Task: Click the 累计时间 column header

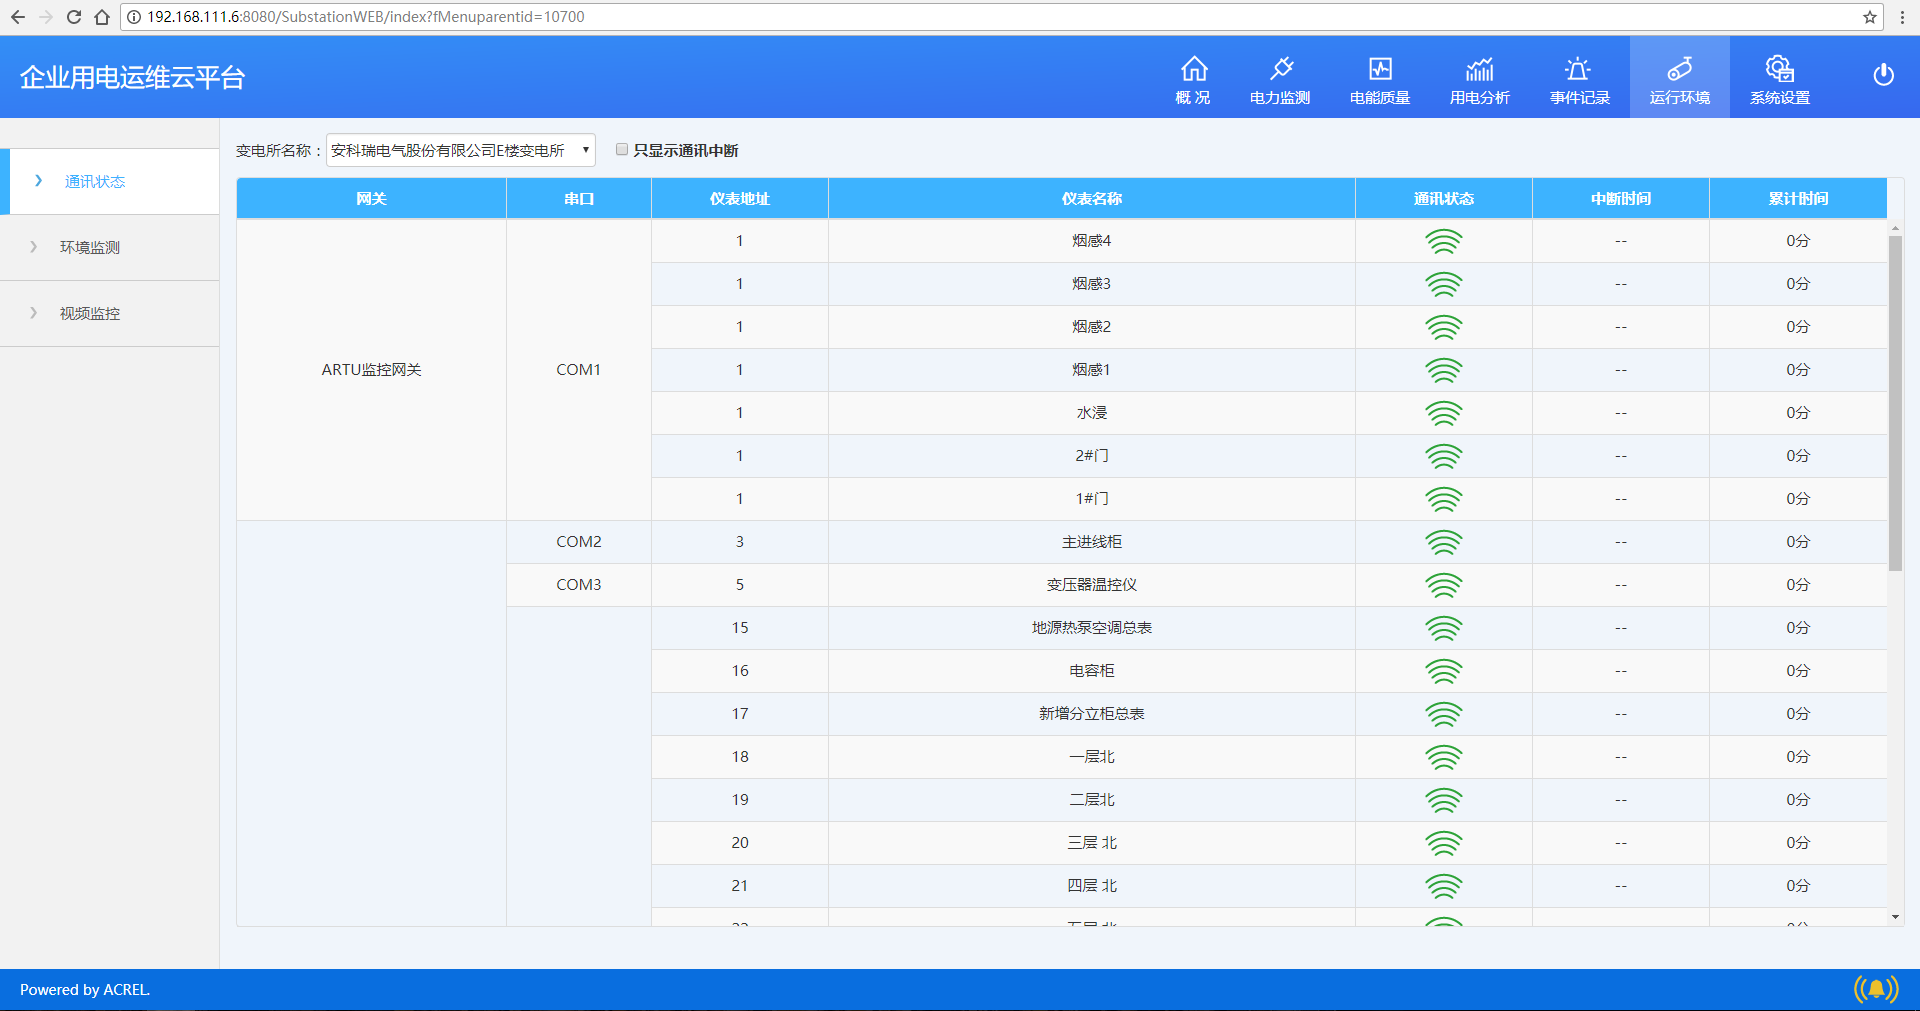Action: pyautogui.click(x=1798, y=198)
